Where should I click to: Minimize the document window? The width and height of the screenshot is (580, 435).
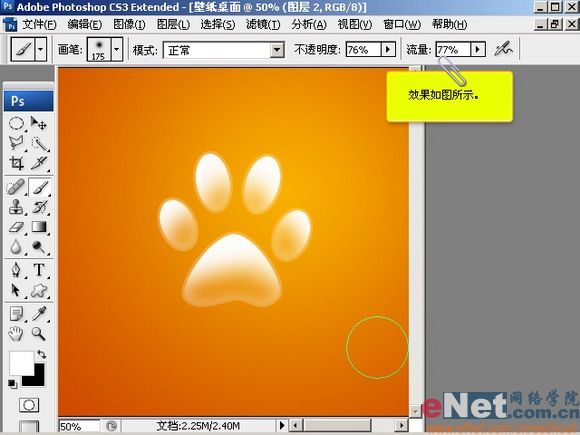[x=540, y=24]
